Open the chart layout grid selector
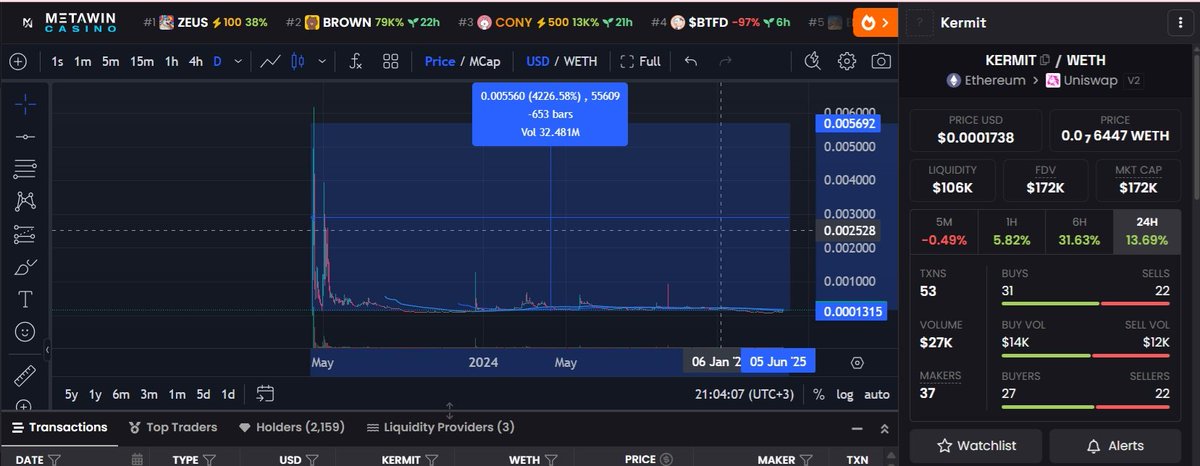Image resolution: width=1200 pixels, height=466 pixels. pyautogui.click(x=391, y=61)
